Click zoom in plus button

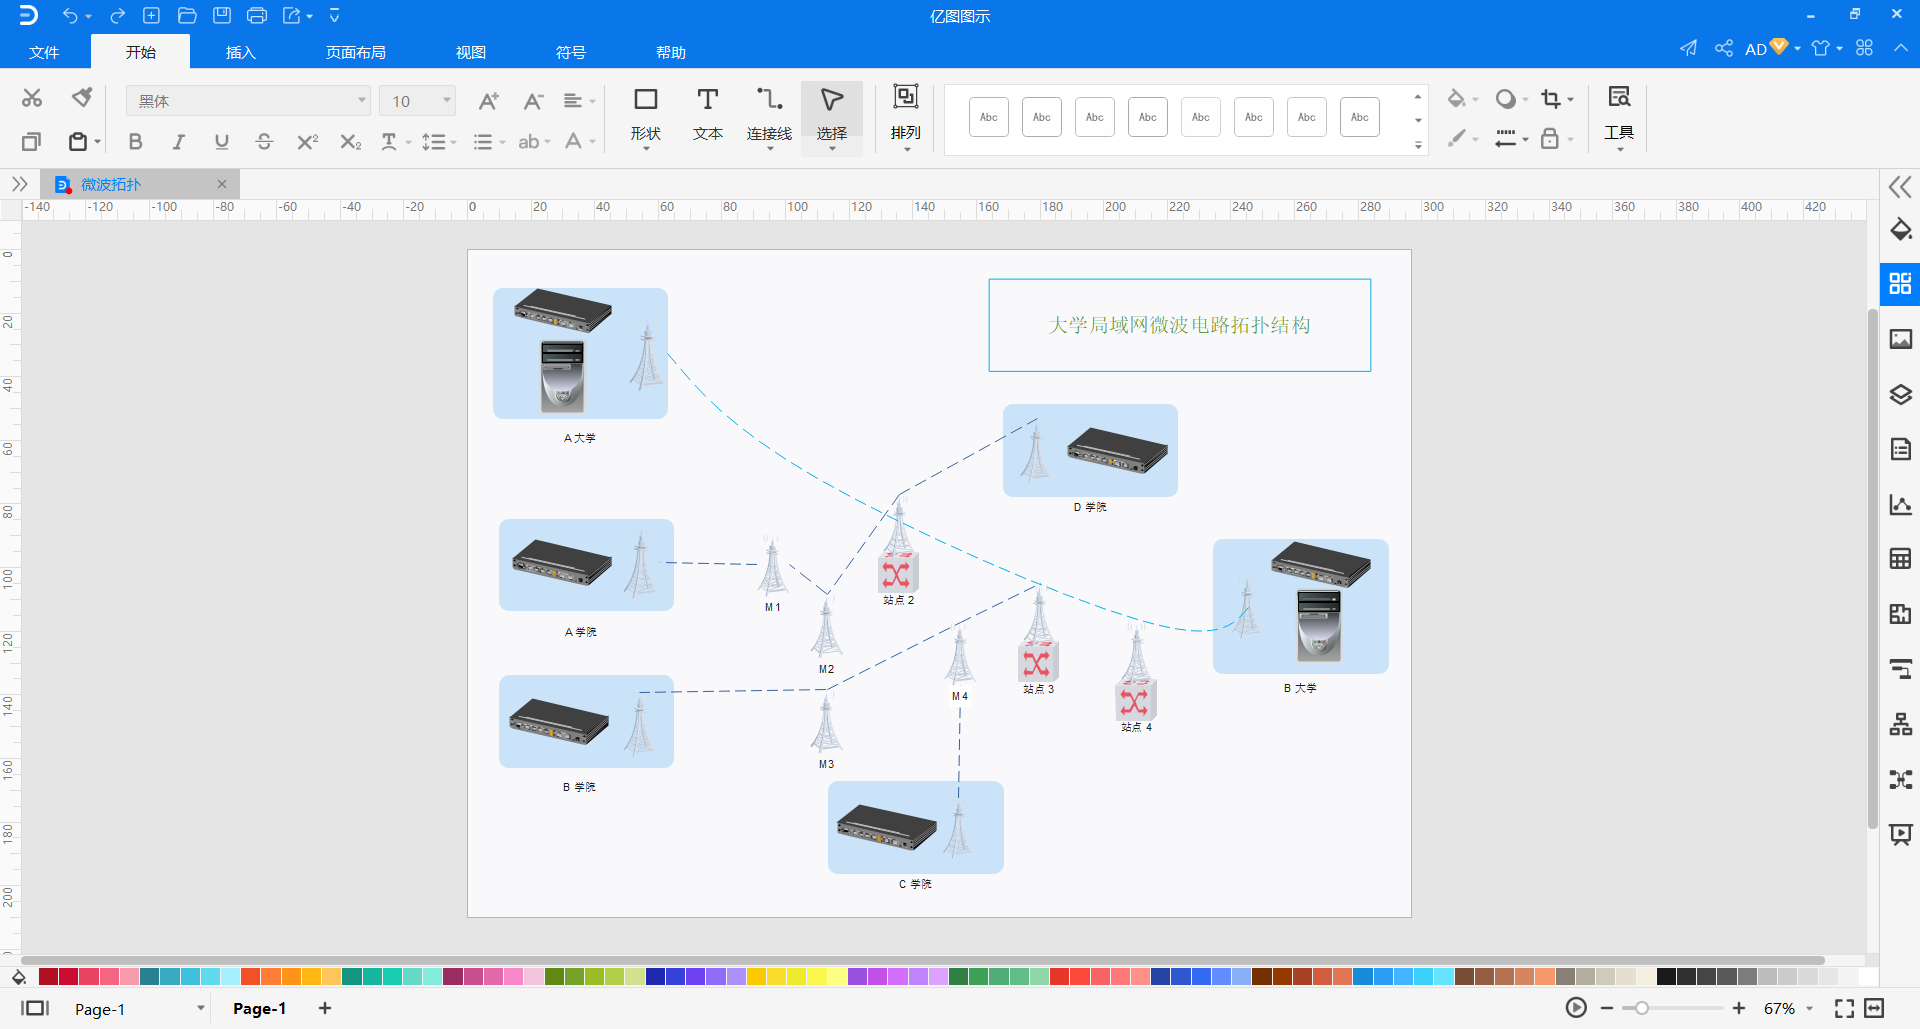coord(1739,1008)
